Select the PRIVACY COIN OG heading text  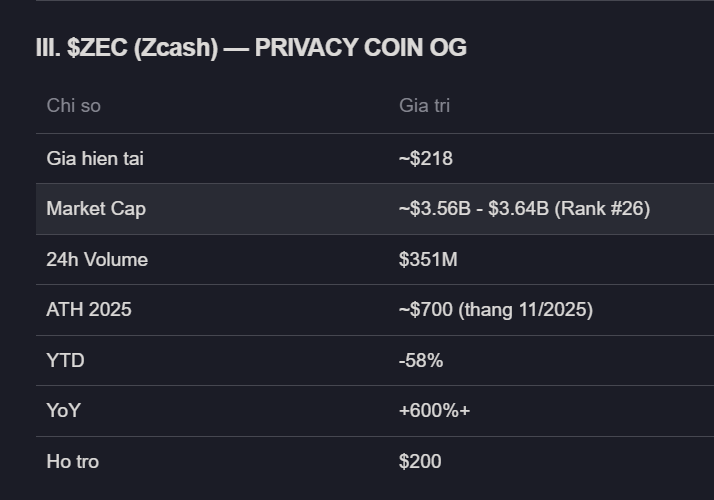point(360,48)
